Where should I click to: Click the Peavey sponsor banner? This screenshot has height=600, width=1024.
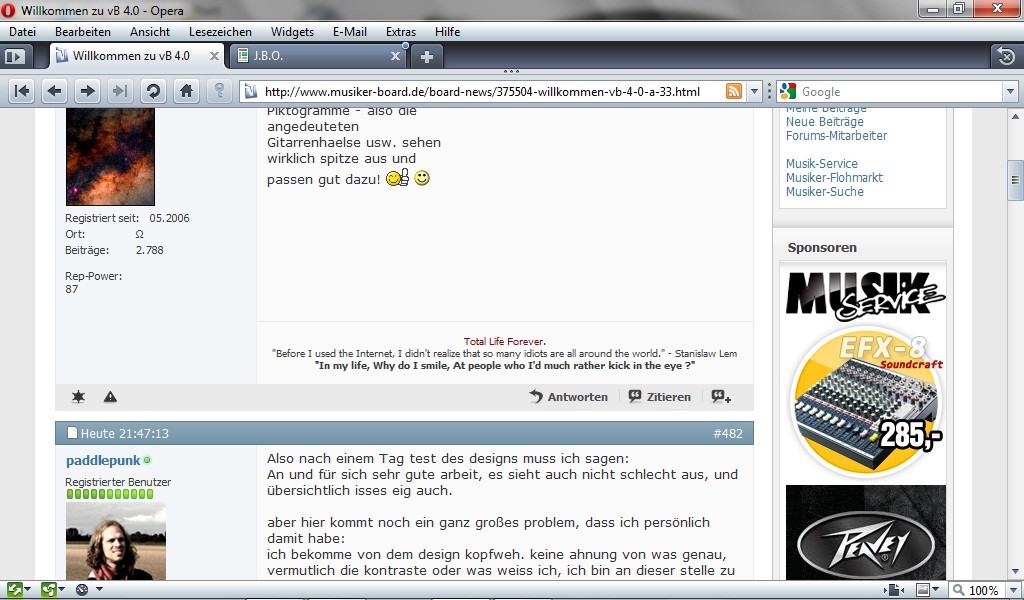865,532
